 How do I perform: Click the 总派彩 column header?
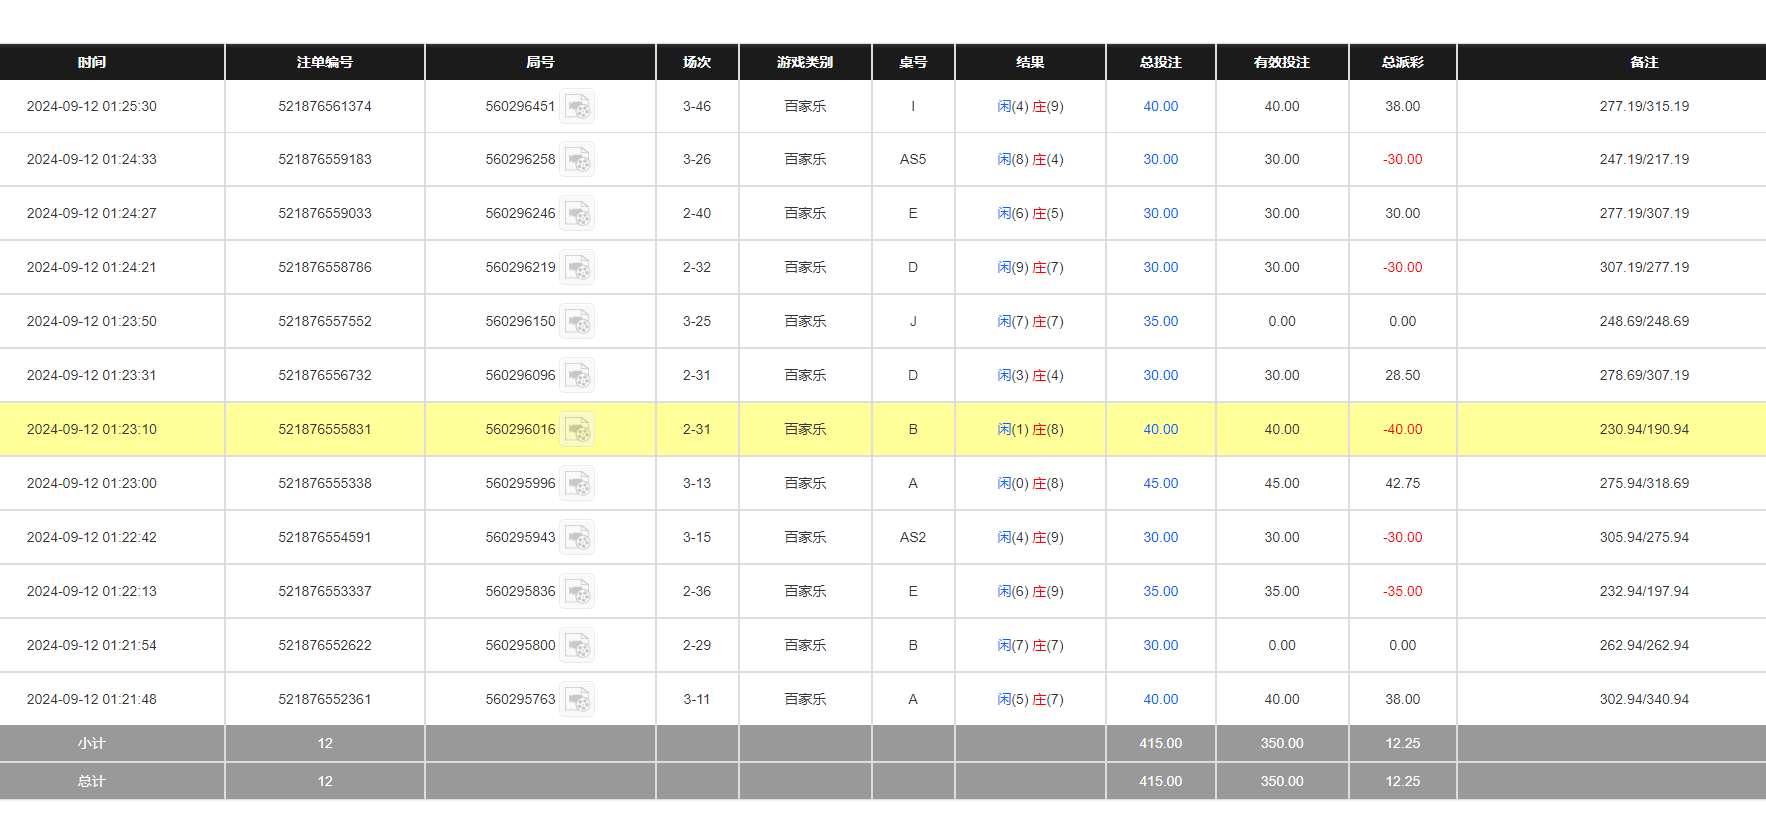(x=1402, y=62)
